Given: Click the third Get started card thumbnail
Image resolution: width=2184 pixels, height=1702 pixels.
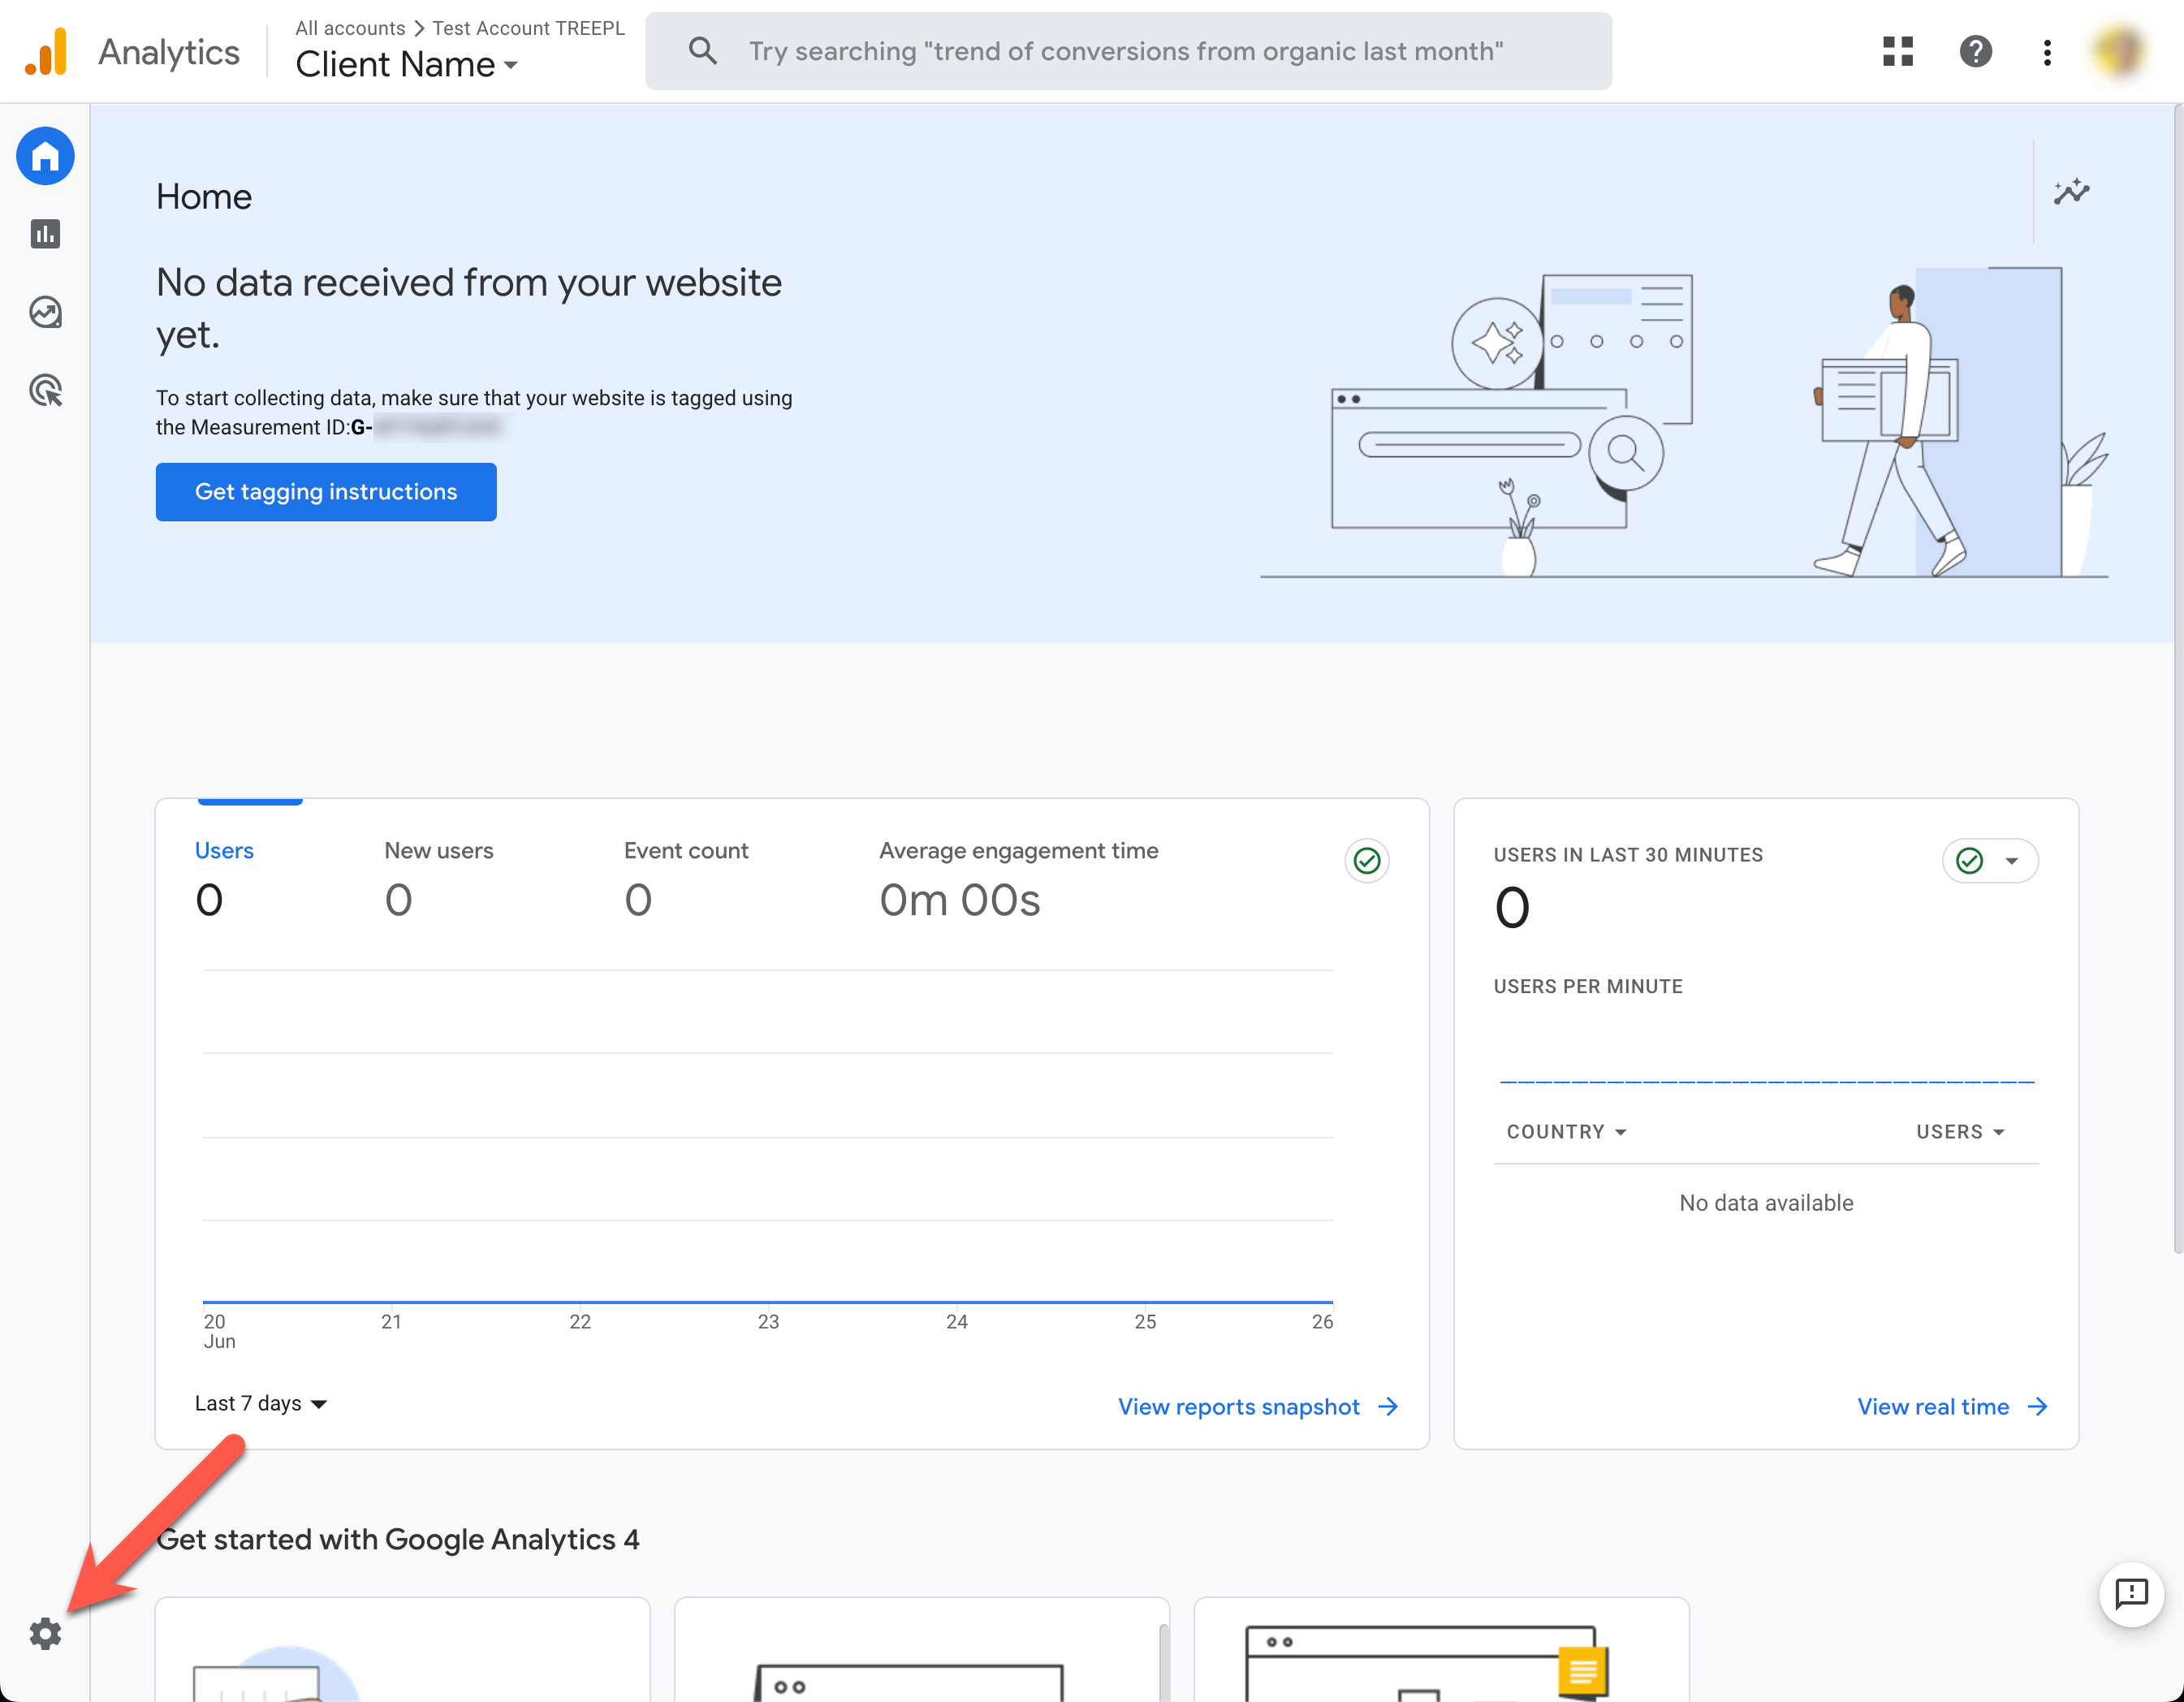Looking at the screenshot, I should pyautogui.click(x=1441, y=1650).
